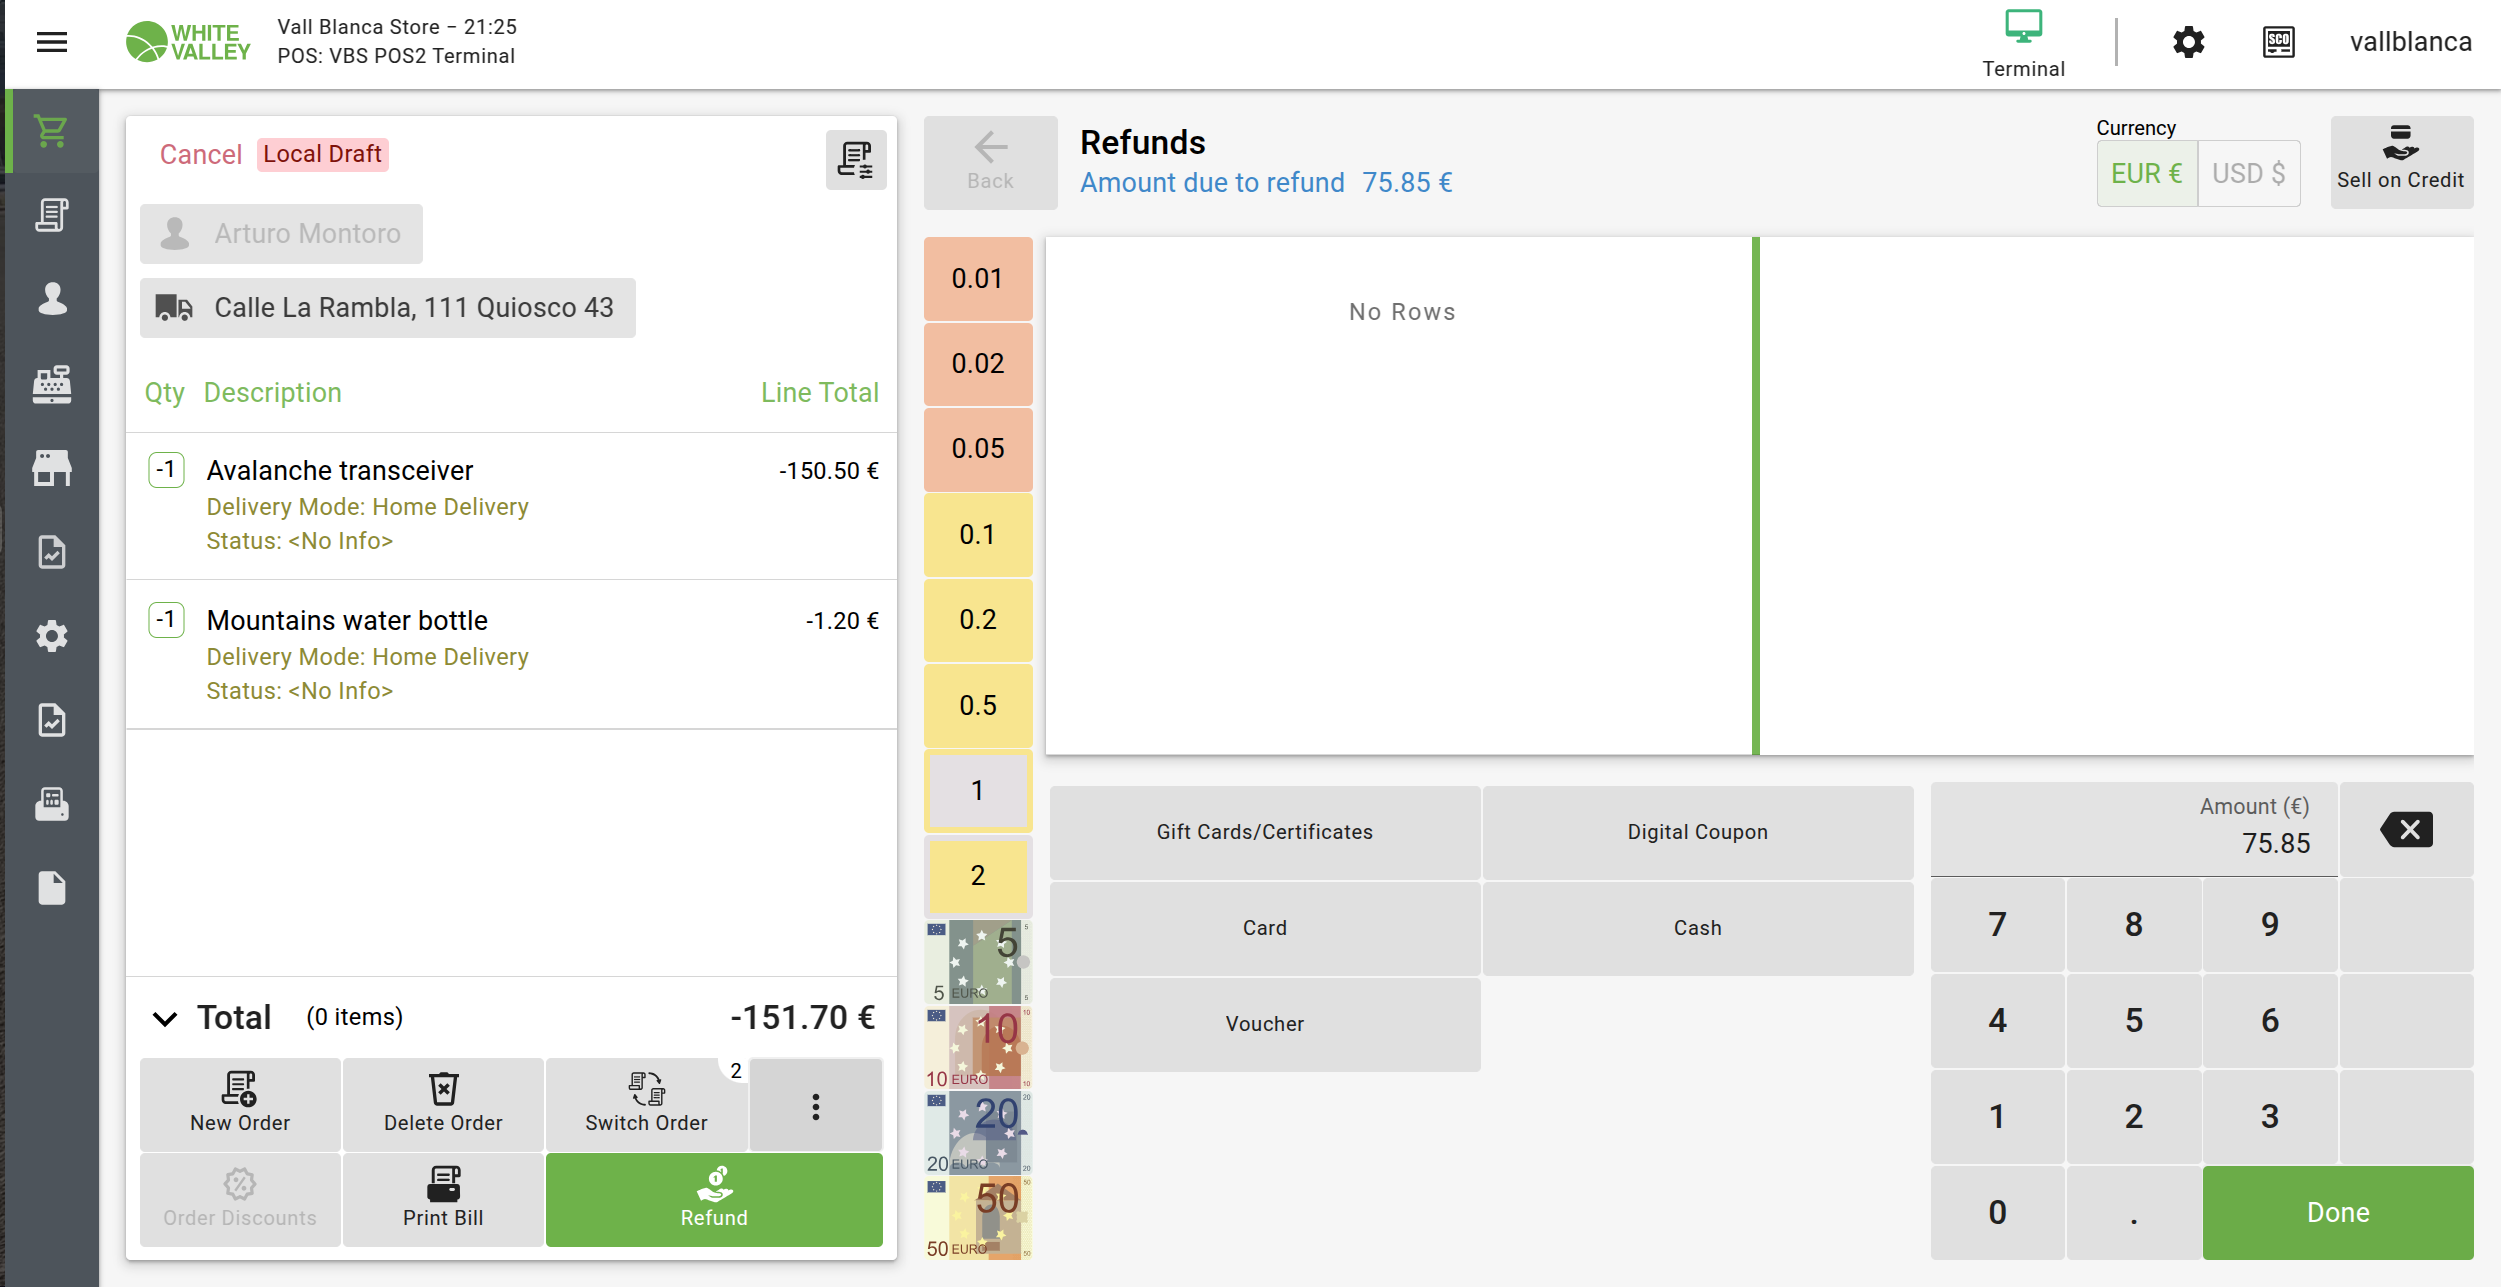Choose Card payment method

(x=1264, y=928)
